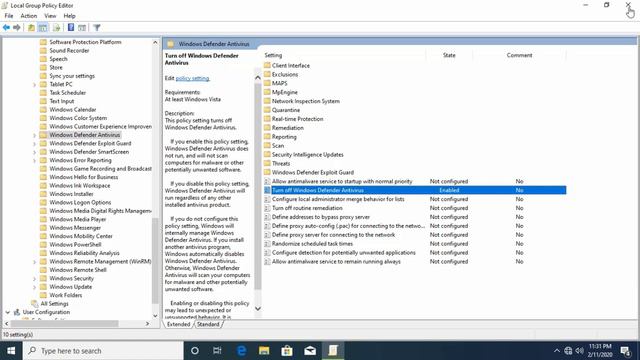This screenshot has height=360, width=640.
Task: Select the Store tree item
Action: tap(56, 67)
